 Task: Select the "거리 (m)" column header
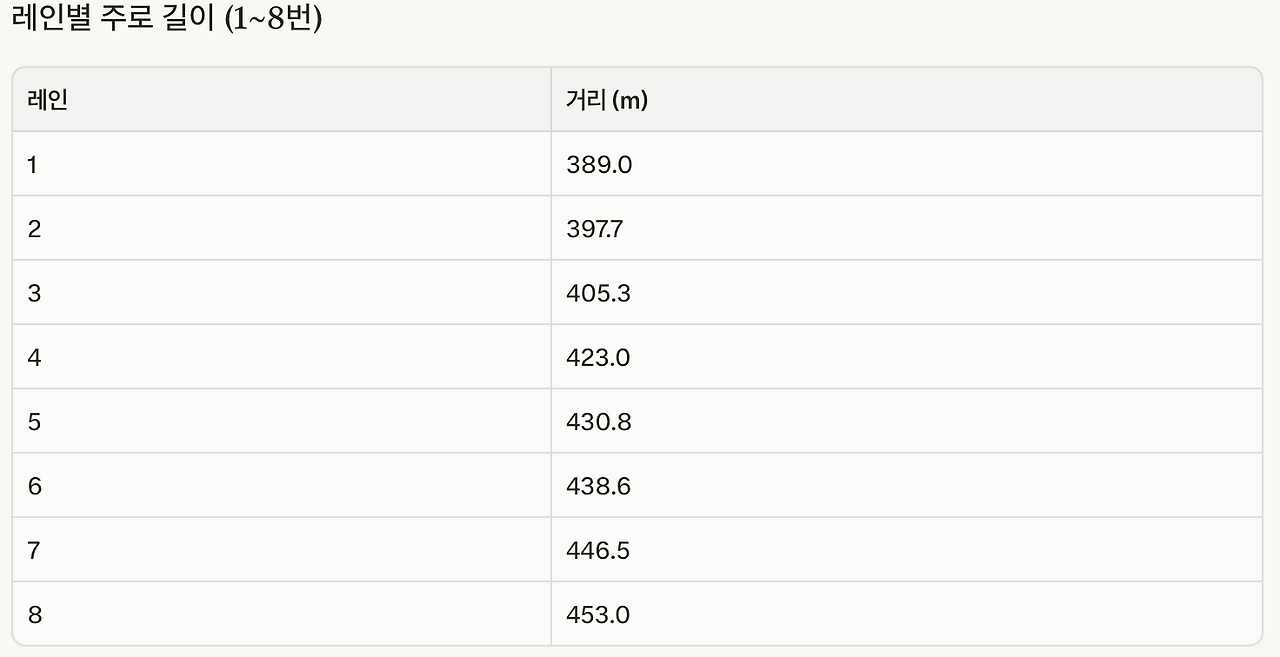(607, 100)
